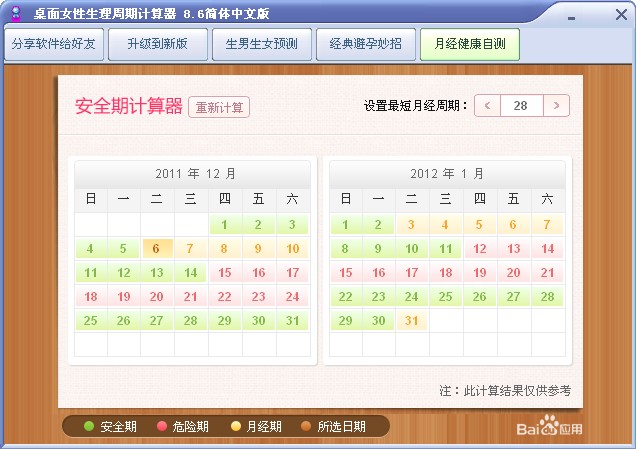Select December 25 in 2011 calendar
The height and width of the screenshot is (449, 637).
click(91, 321)
